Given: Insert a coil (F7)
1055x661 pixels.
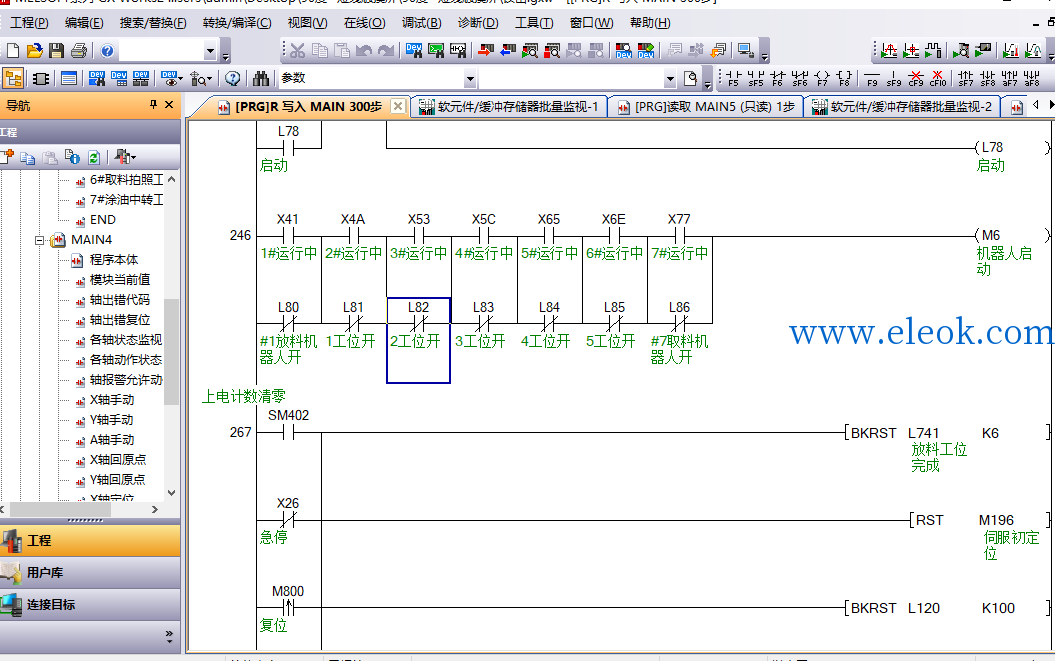Looking at the screenshot, I should point(822,79).
